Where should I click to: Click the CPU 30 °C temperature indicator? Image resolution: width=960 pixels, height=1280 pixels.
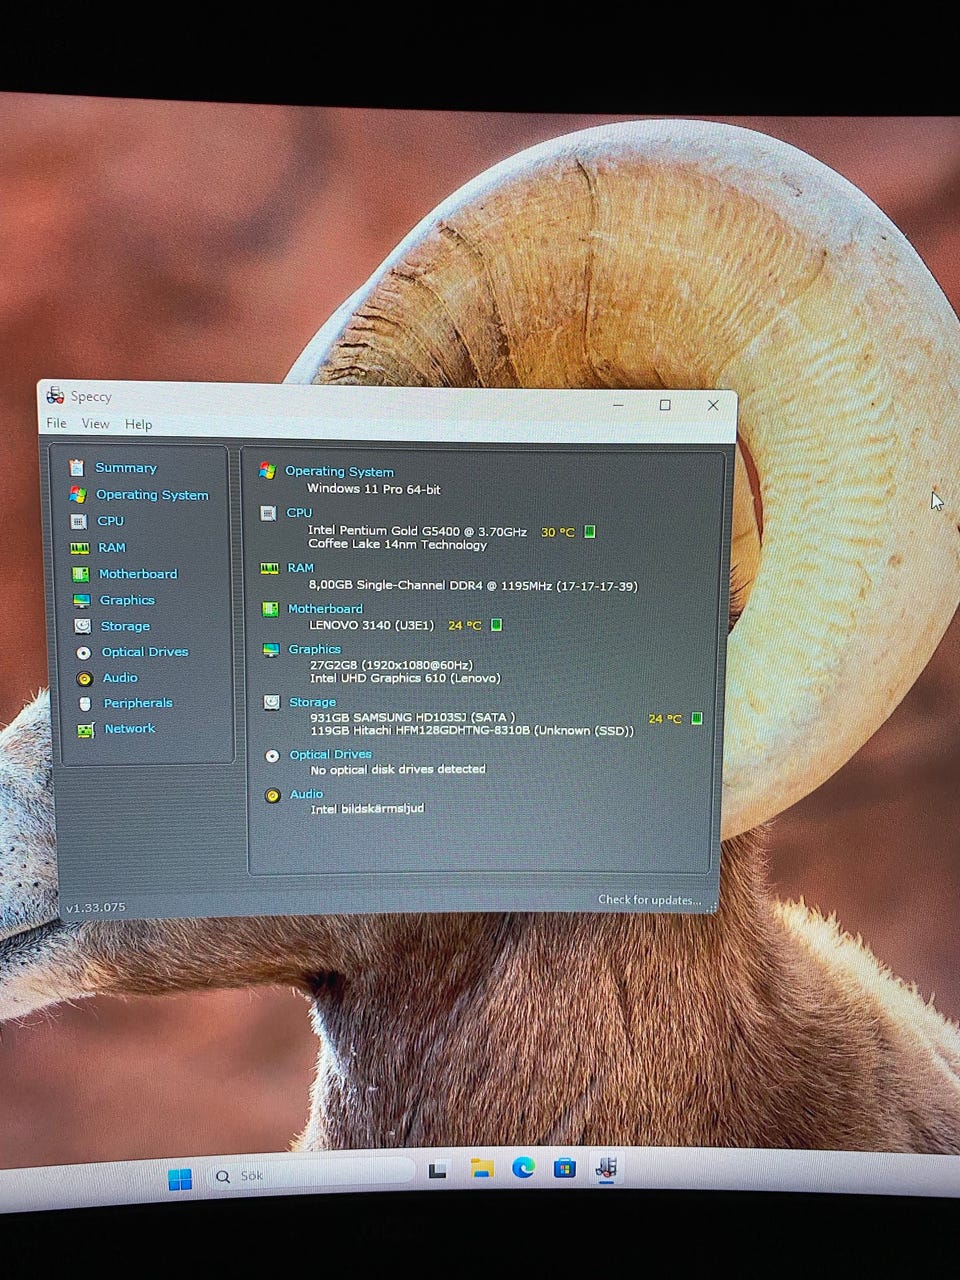tap(568, 532)
